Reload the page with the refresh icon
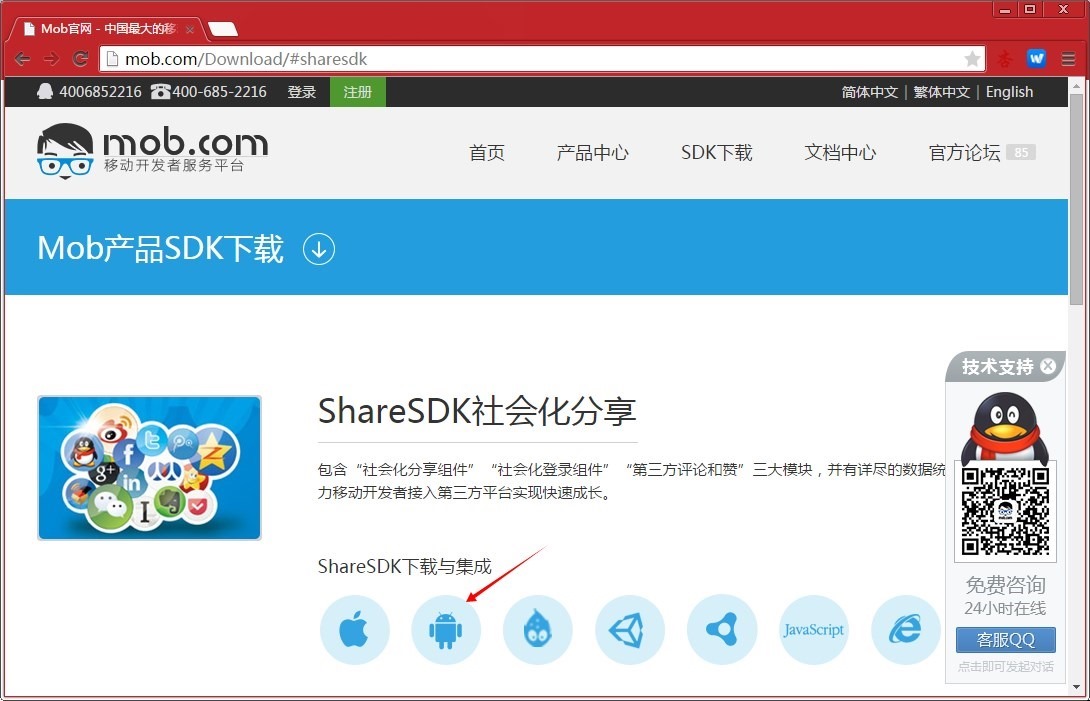The height and width of the screenshot is (701, 1090). tap(81, 59)
